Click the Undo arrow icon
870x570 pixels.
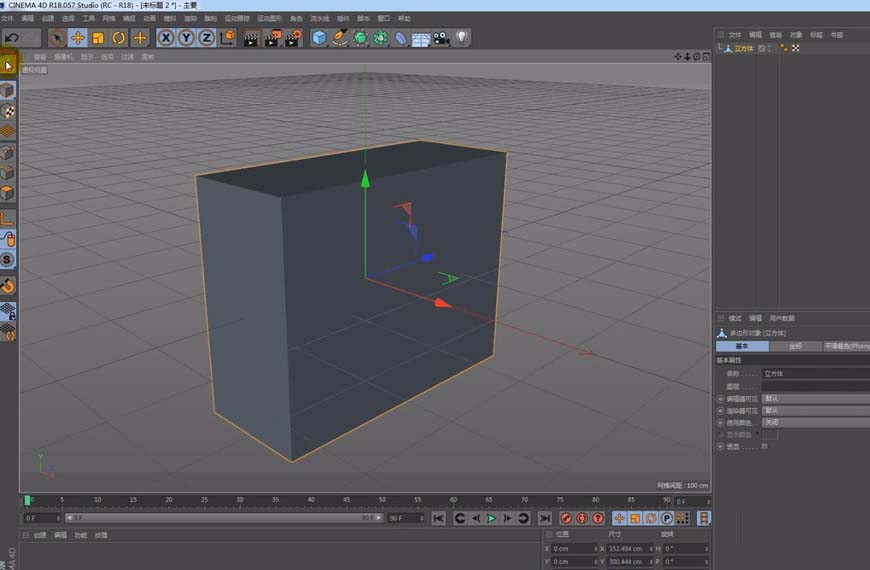[x=11, y=38]
